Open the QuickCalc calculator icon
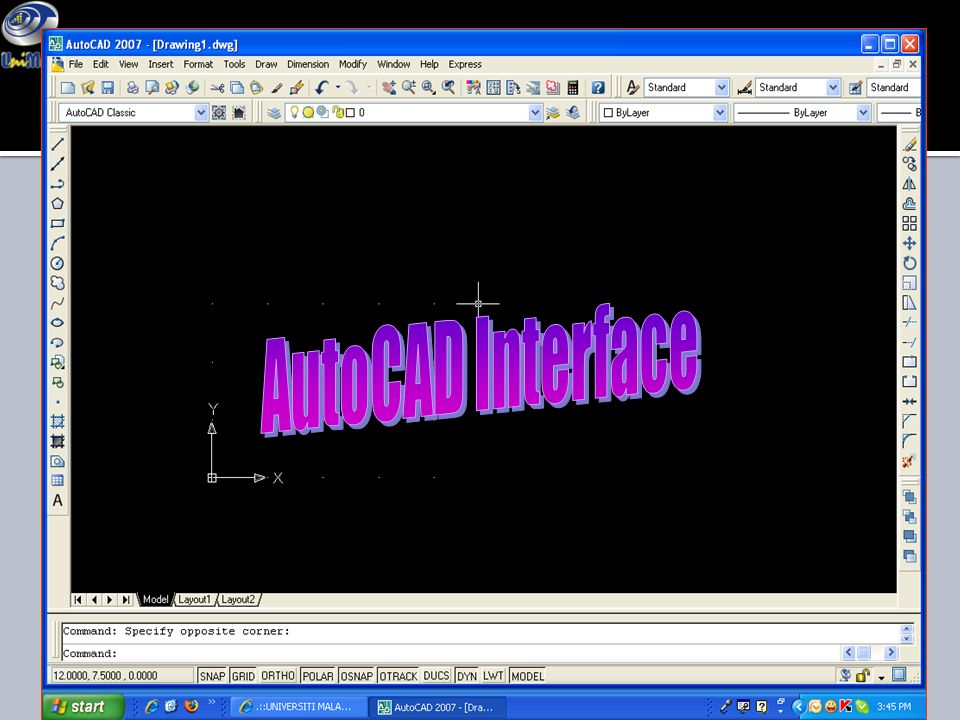Image resolution: width=960 pixels, height=720 pixels. click(573, 88)
